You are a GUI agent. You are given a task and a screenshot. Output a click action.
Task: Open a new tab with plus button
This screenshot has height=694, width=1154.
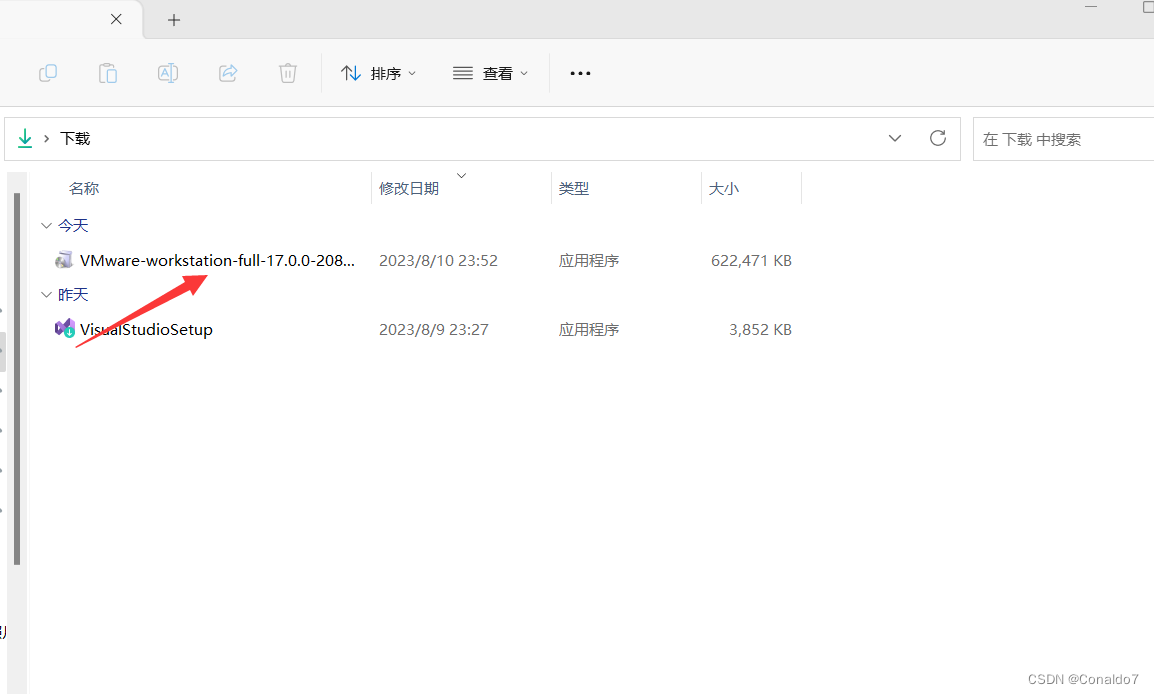pos(174,20)
